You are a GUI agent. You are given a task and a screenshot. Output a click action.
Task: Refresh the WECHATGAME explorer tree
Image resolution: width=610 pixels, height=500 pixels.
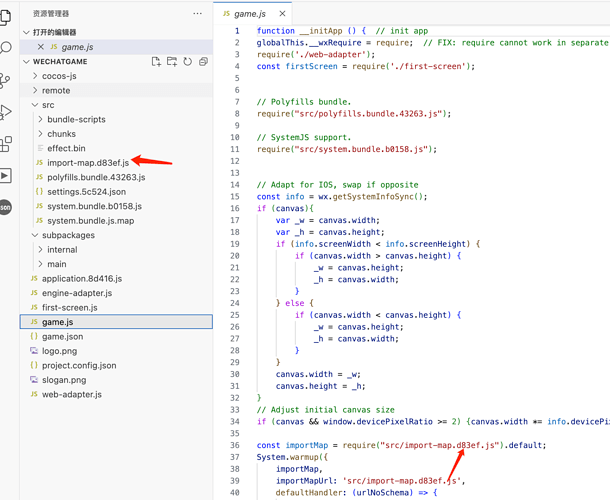188,61
